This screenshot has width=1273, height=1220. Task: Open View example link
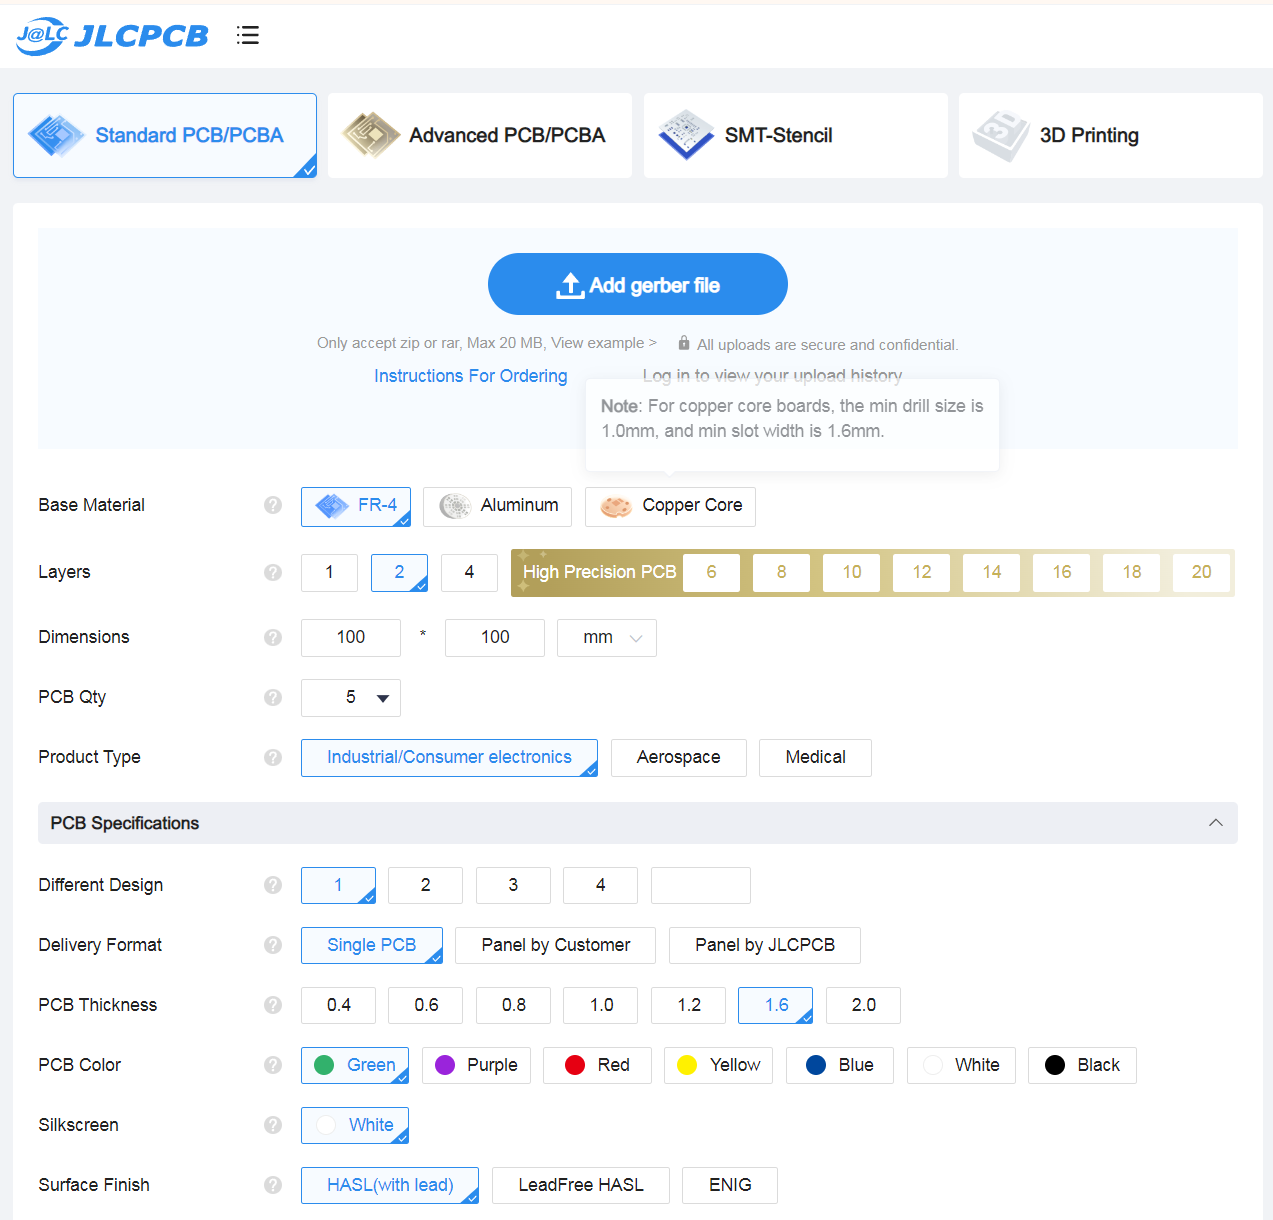pyautogui.click(x=604, y=343)
